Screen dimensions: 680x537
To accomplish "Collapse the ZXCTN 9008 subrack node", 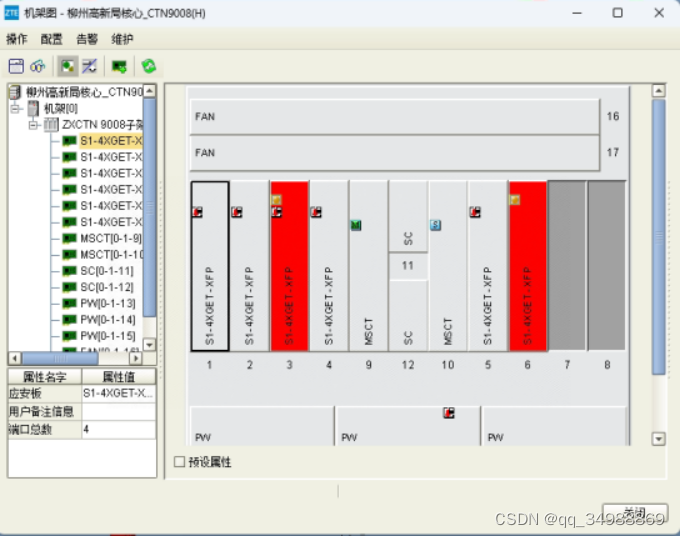I will coord(33,125).
